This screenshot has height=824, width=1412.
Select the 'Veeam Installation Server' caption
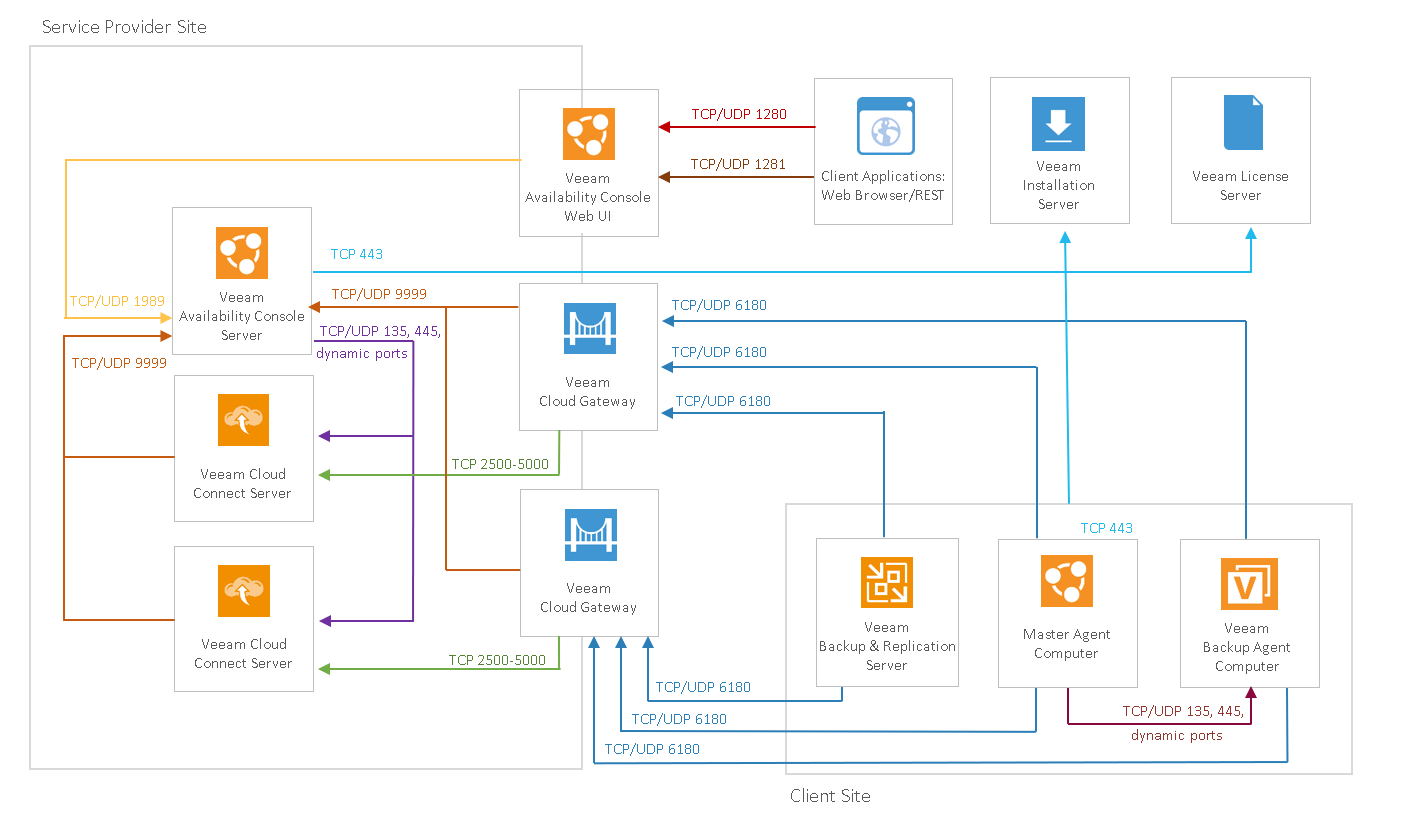coord(1058,185)
